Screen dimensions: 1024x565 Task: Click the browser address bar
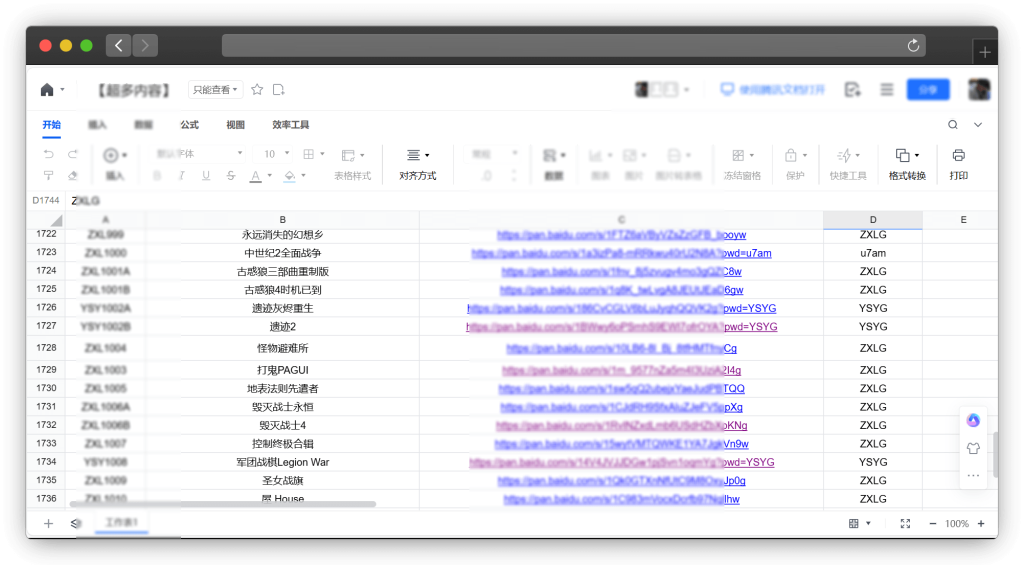click(573, 45)
